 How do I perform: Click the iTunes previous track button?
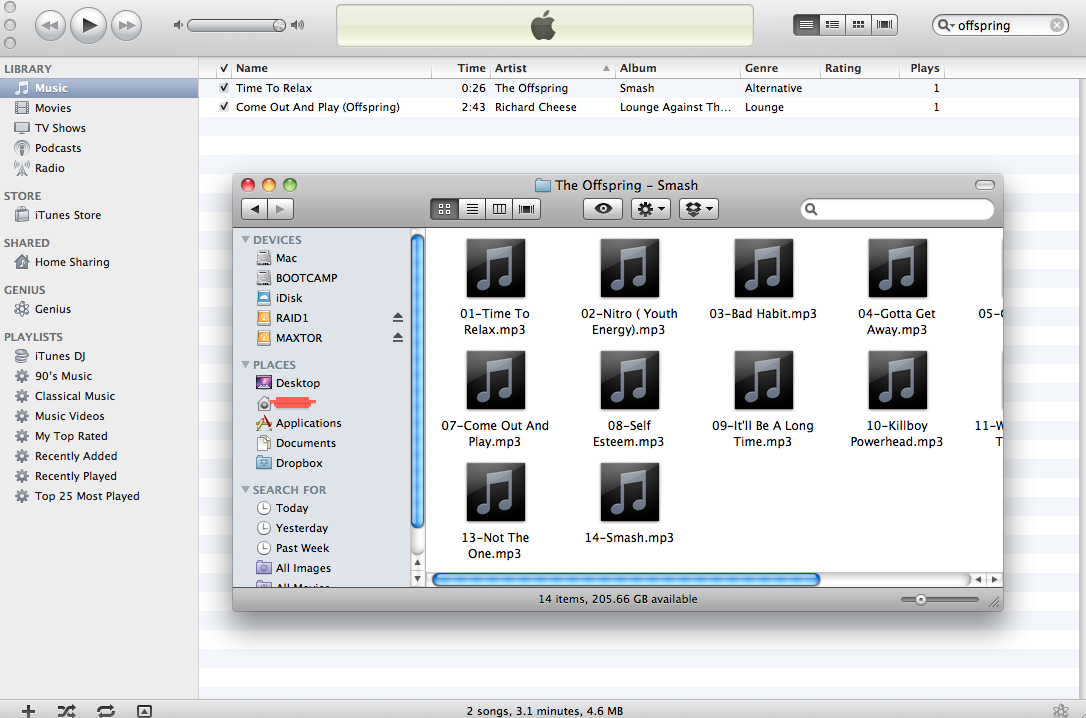pos(50,26)
